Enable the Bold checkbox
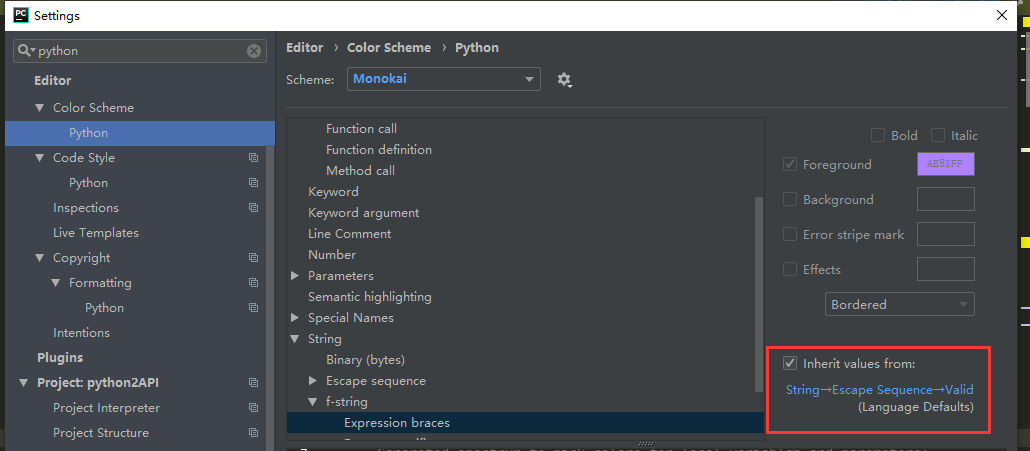The height and width of the screenshot is (451, 1030). 878,135
